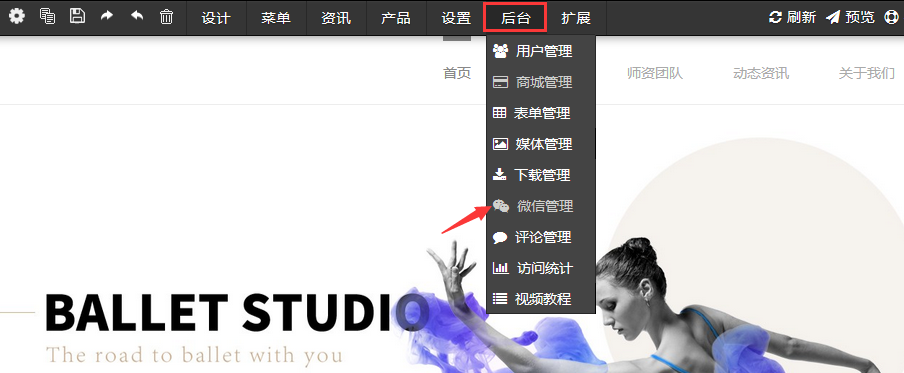Click the redo arrow icon

tap(107, 16)
